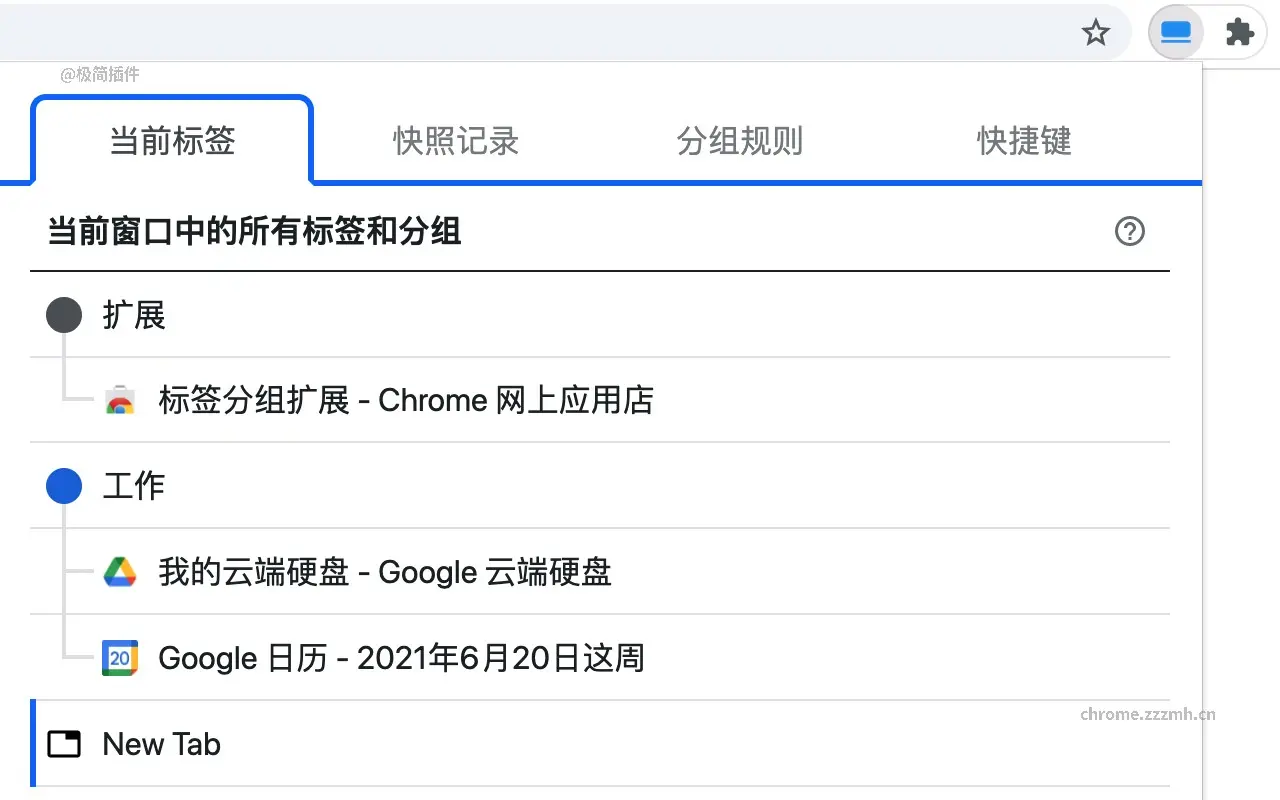
Task: Expand the 当前窗口中的所有标签和分组 header
Action: pos(254,231)
